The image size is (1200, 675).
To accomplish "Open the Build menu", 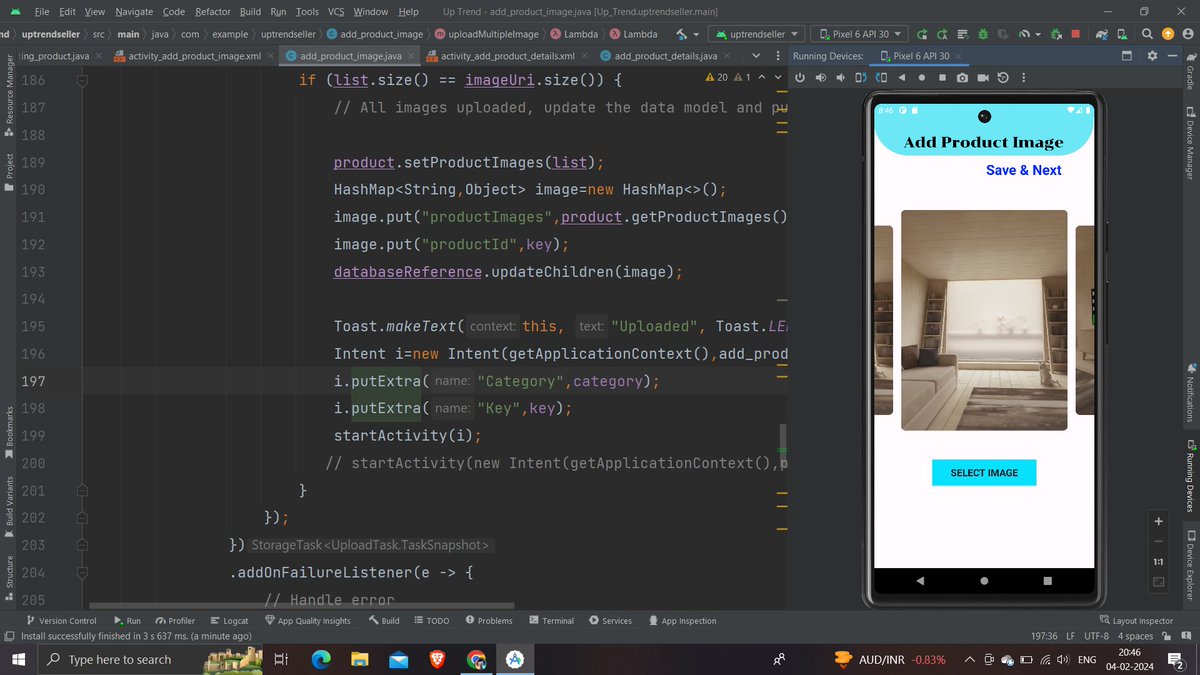I will [251, 11].
